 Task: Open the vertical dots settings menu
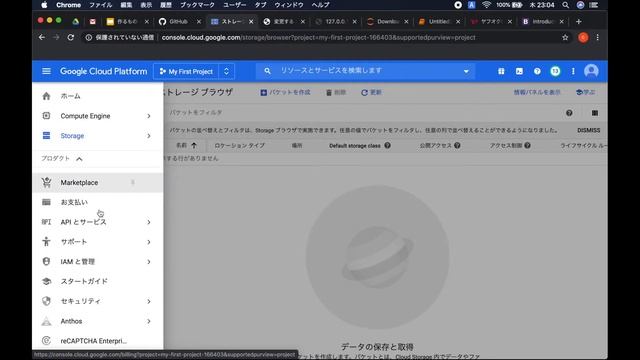(x=573, y=71)
